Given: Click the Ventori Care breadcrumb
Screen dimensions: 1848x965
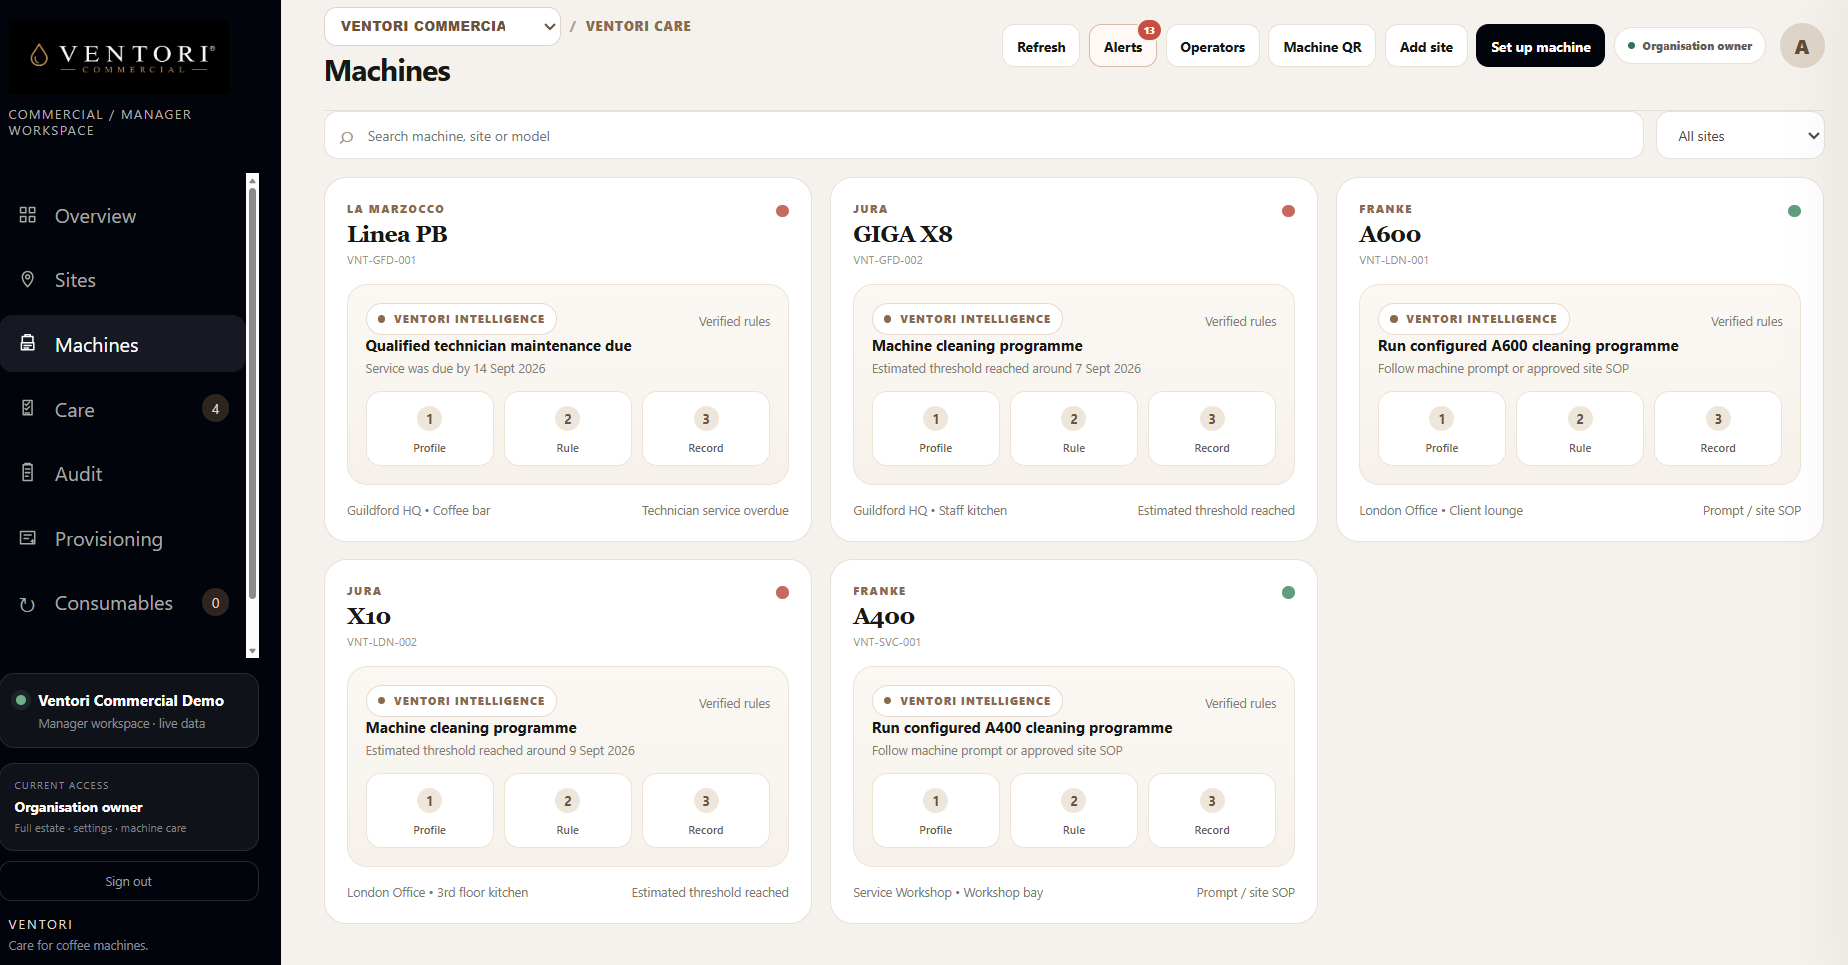Looking at the screenshot, I should click(638, 26).
